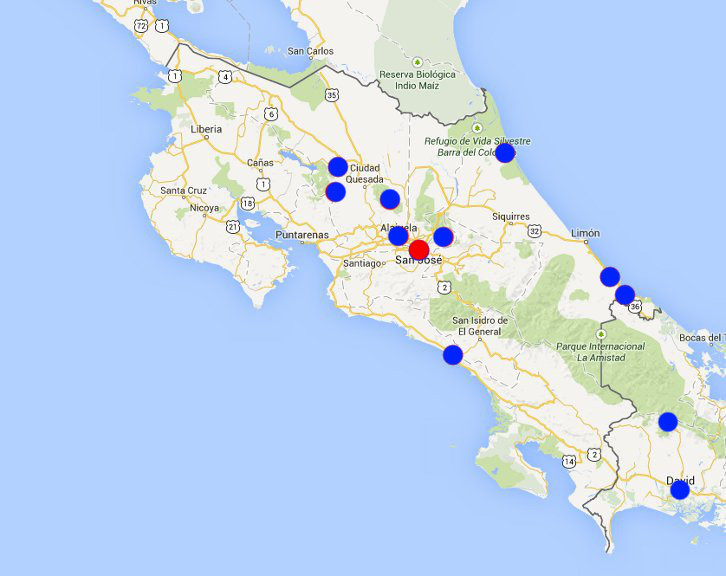Click the route 32 road shield
The height and width of the screenshot is (576, 726).
(534, 230)
